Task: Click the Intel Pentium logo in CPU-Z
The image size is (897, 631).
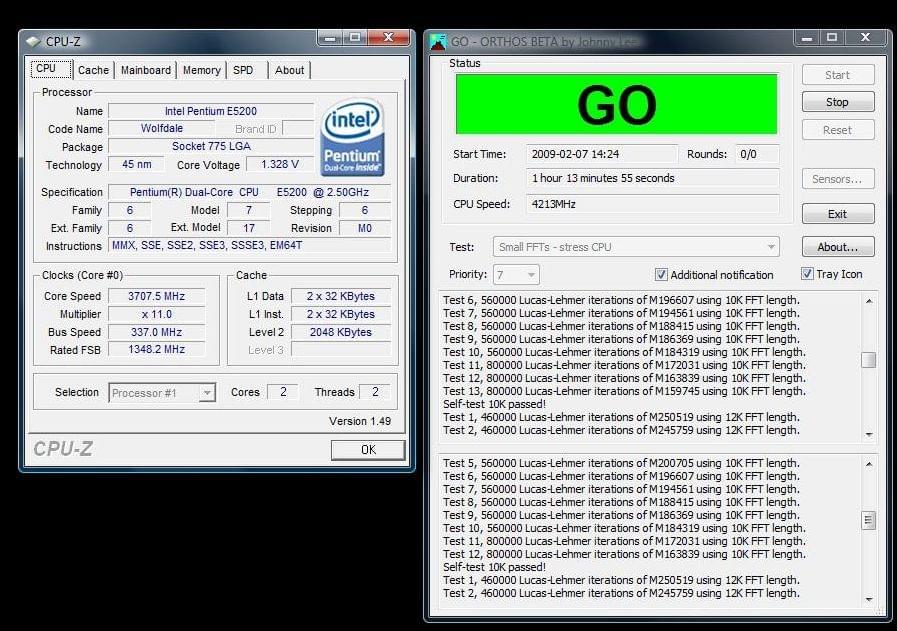Action: click(352, 137)
